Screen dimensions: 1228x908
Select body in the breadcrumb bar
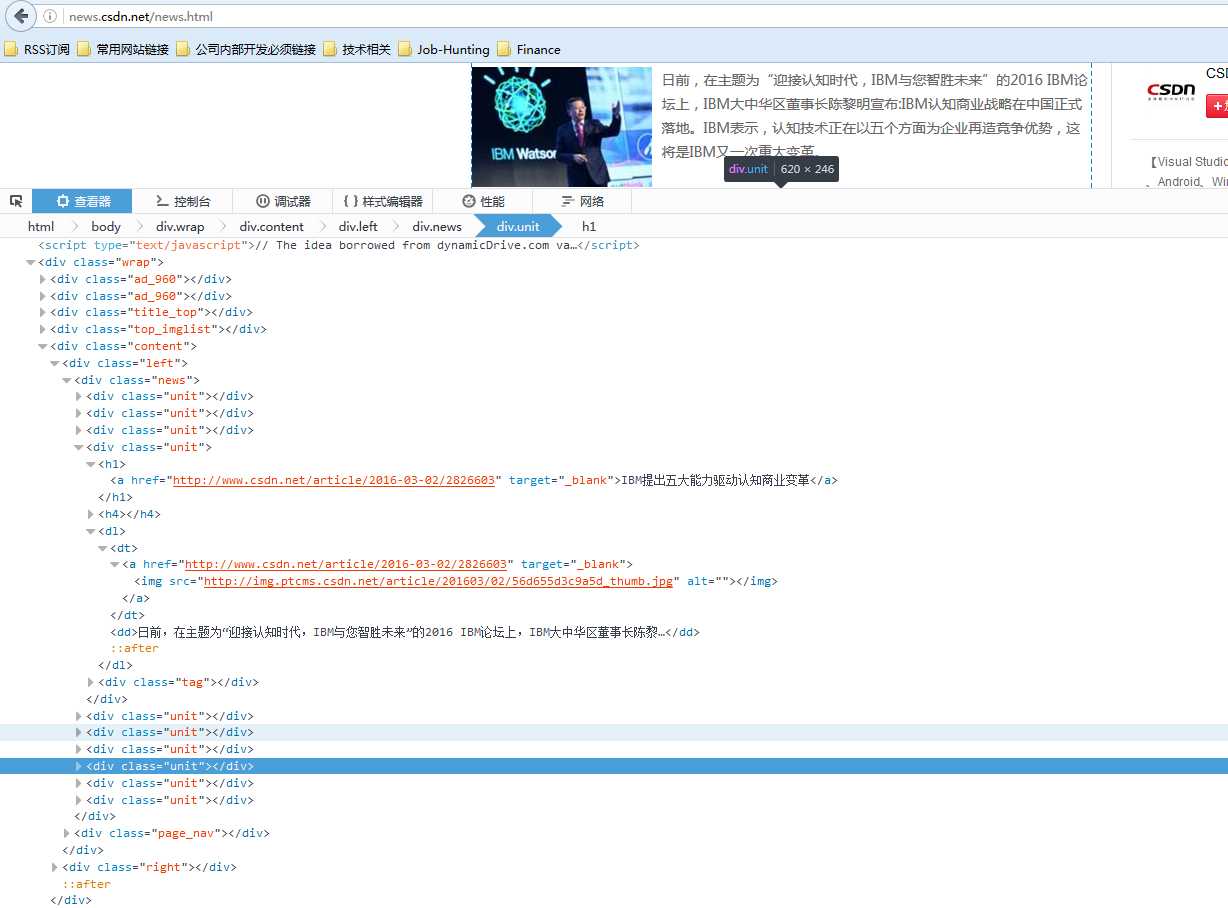[106, 226]
